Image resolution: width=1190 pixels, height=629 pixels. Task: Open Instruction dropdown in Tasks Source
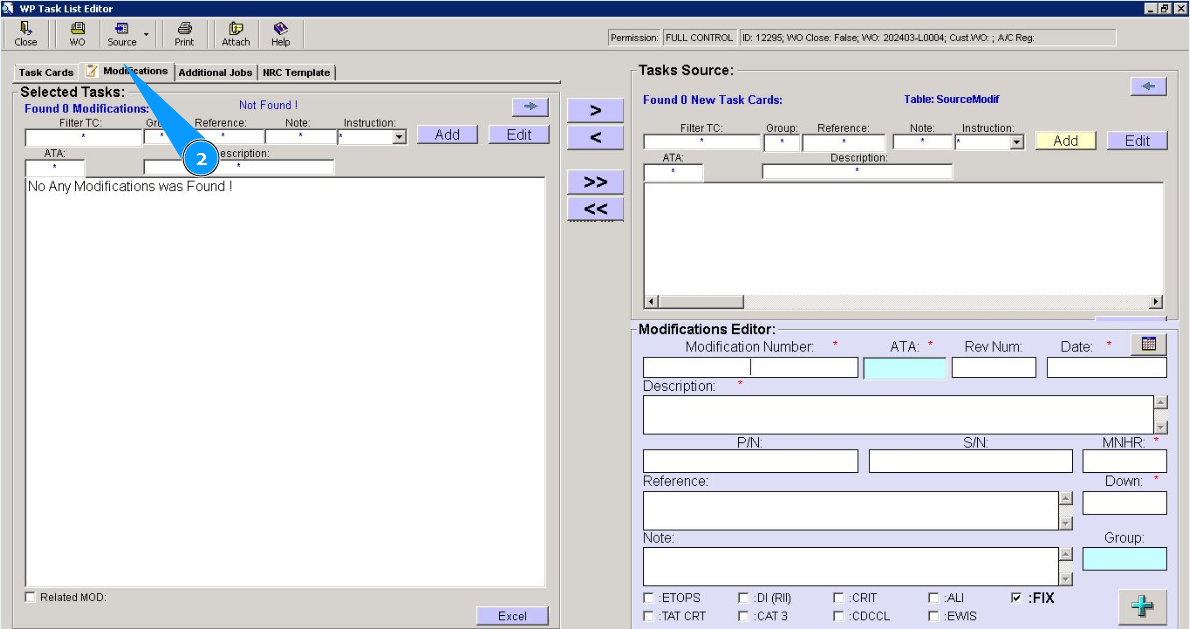[1017, 143]
